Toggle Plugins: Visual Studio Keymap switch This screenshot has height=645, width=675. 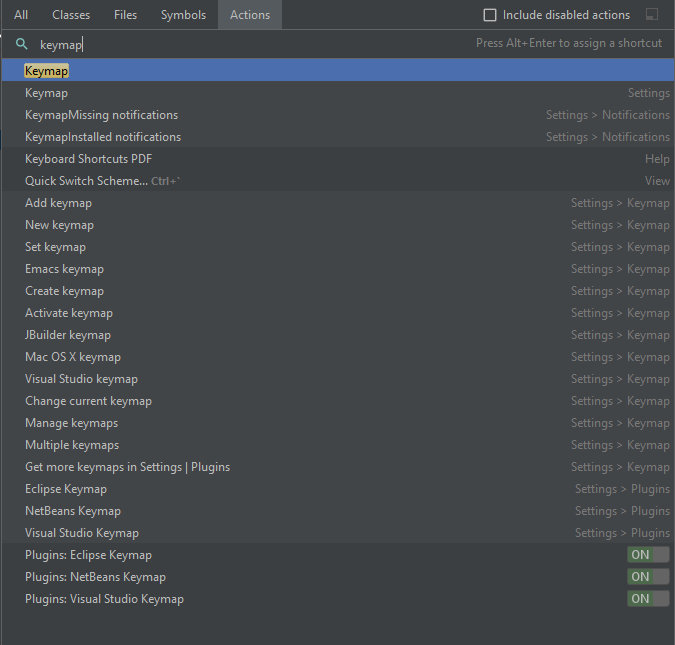click(648, 598)
